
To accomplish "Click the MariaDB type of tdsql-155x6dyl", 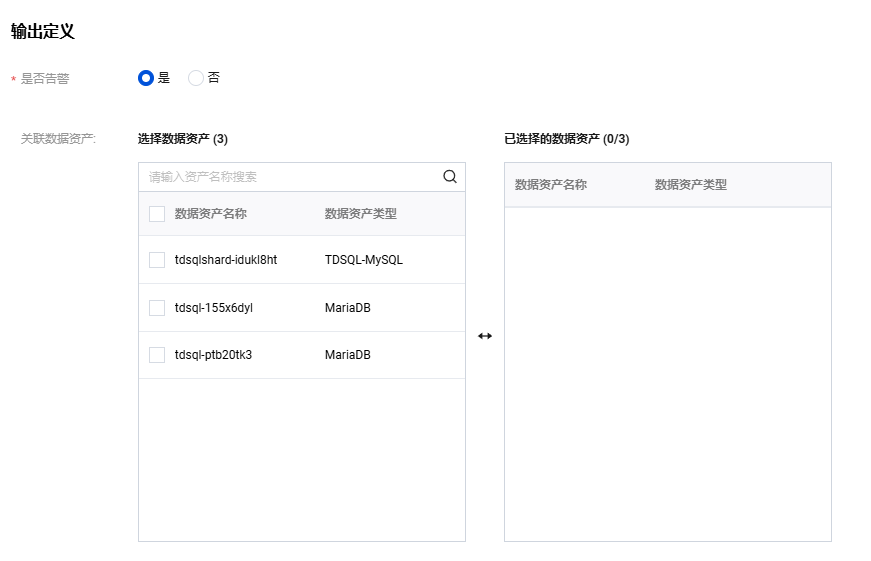I will click(x=347, y=308).
